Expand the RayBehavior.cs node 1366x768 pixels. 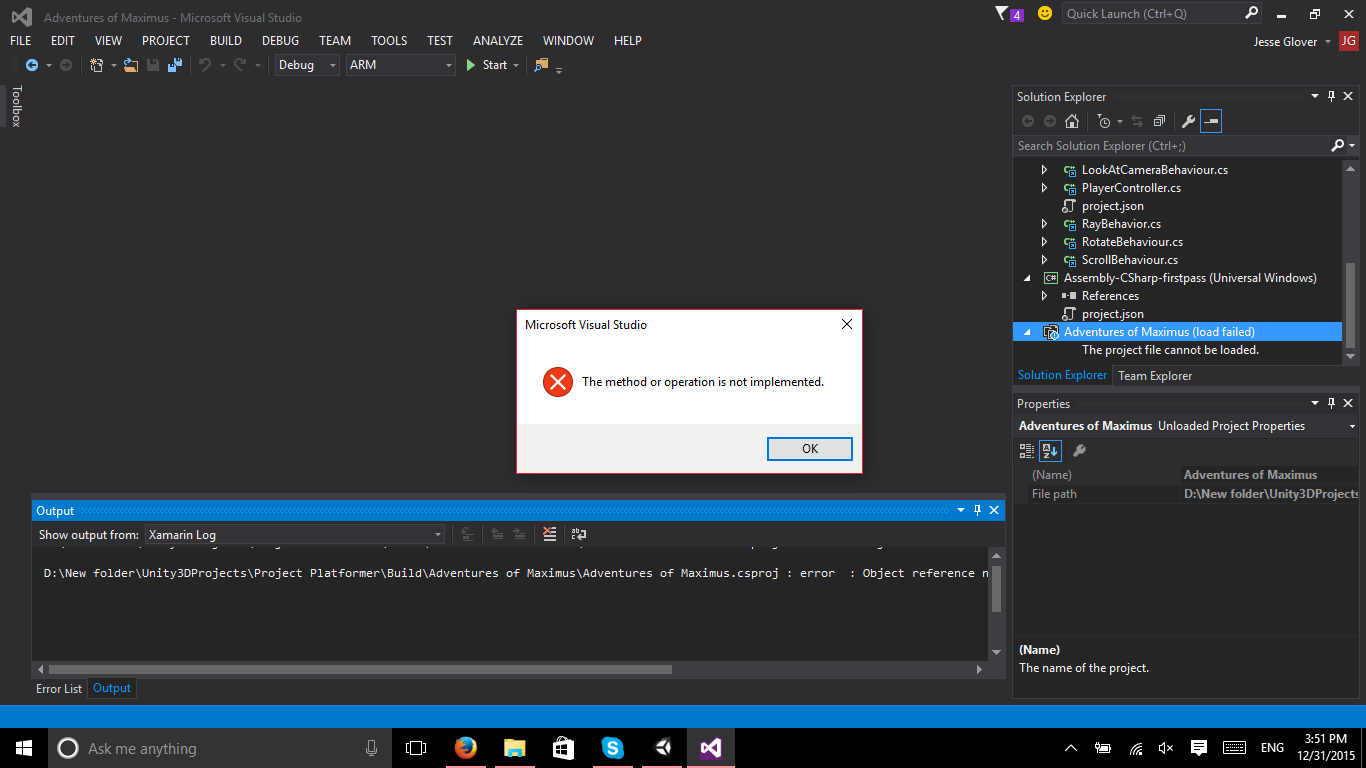1045,224
